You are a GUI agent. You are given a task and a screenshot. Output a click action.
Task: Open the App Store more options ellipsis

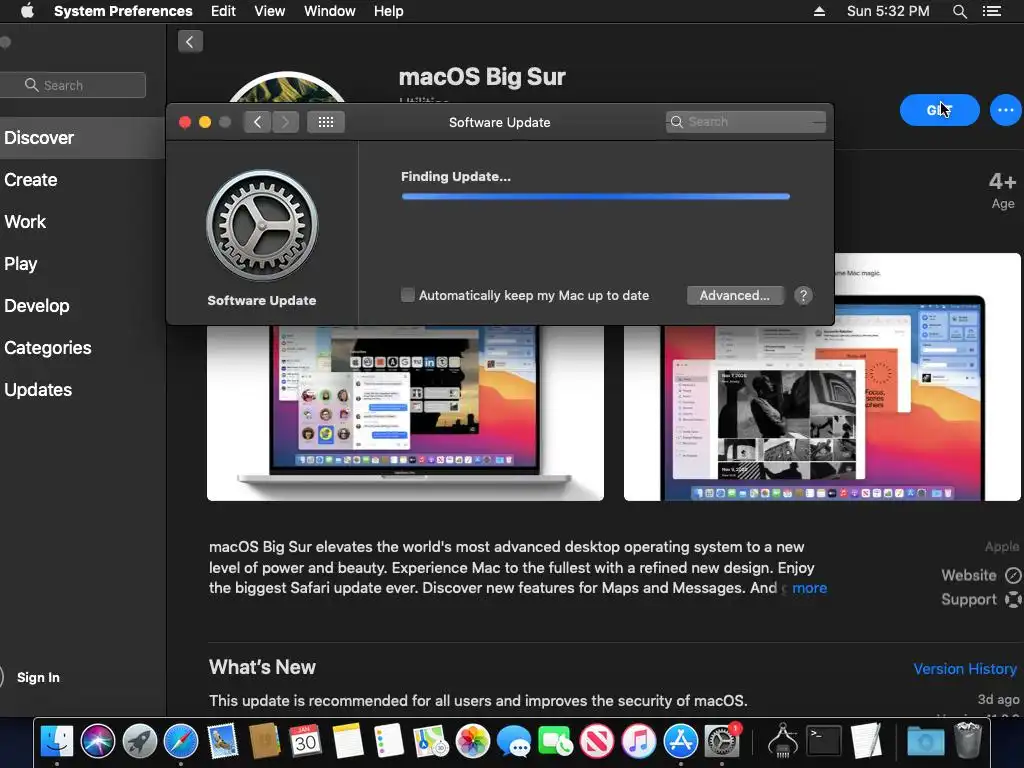[1006, 110]
